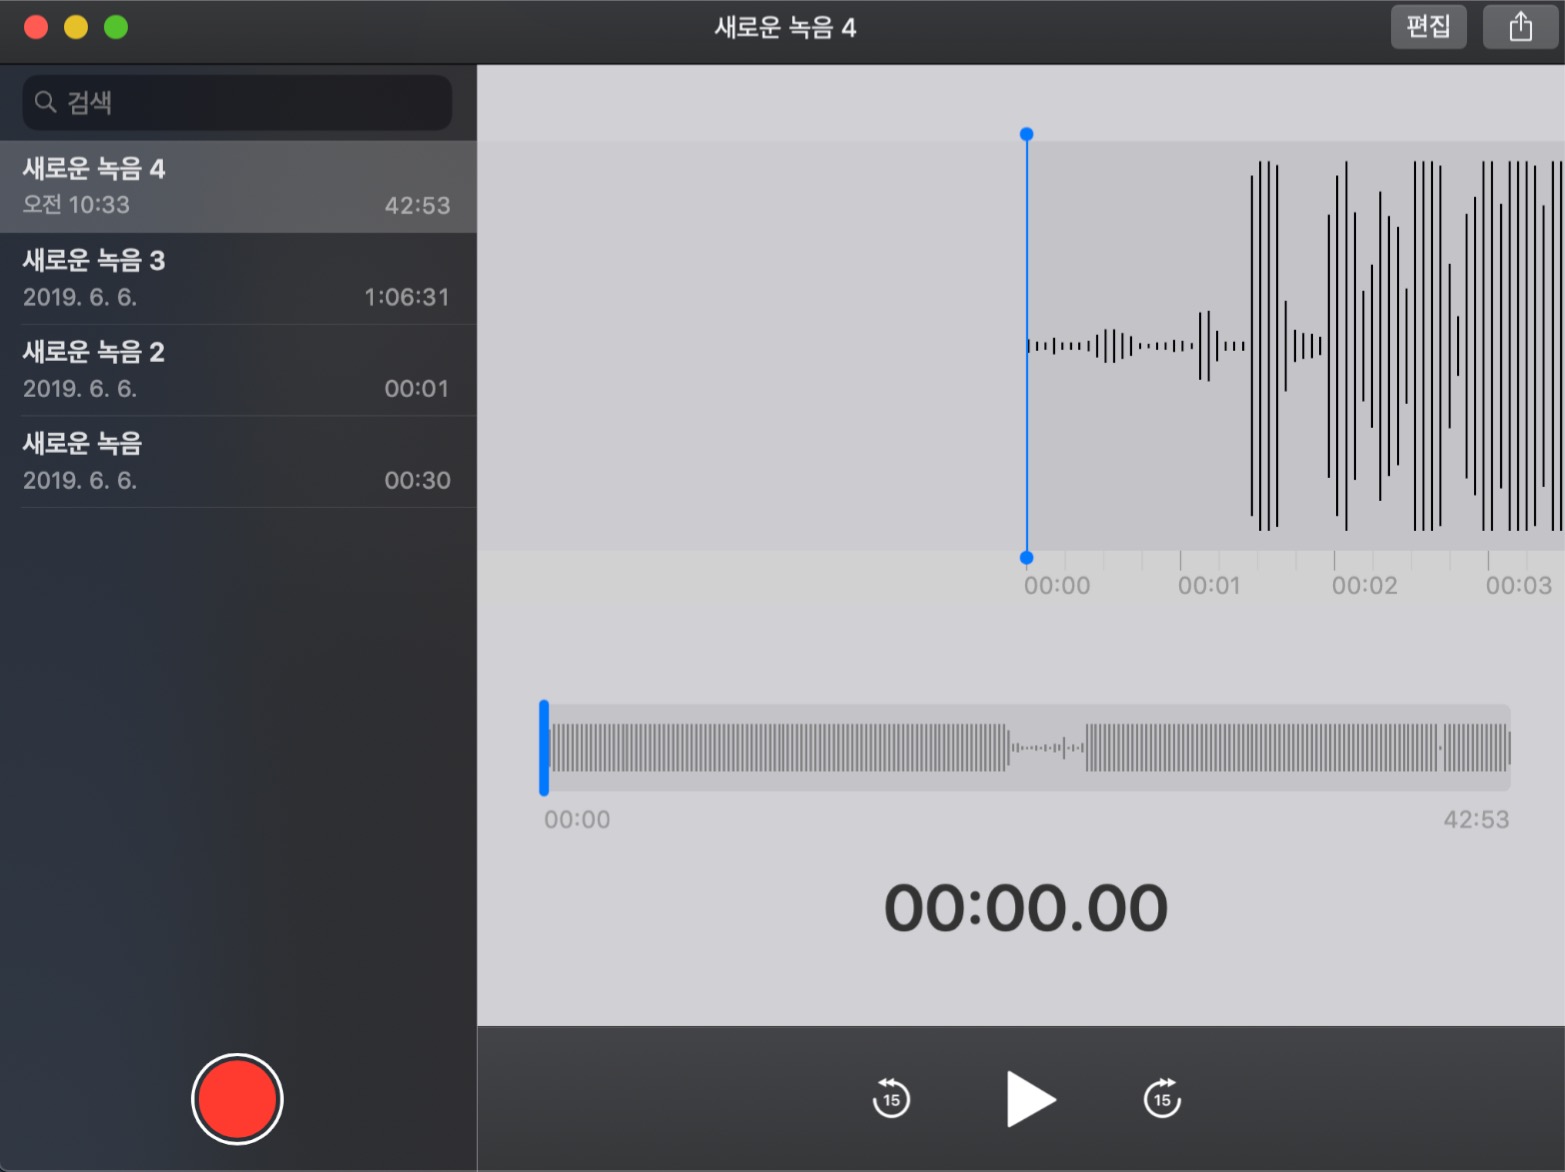The image size is (1565, 1172).
Task: Click the 편집 edit button
Action: [1428, 26]
